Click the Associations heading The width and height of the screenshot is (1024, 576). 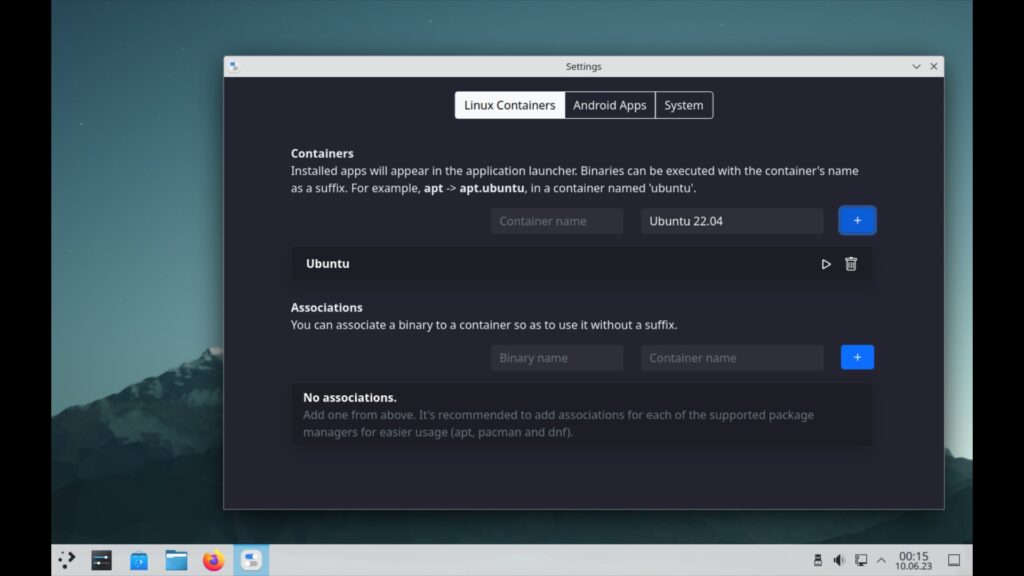pos(327,308)
